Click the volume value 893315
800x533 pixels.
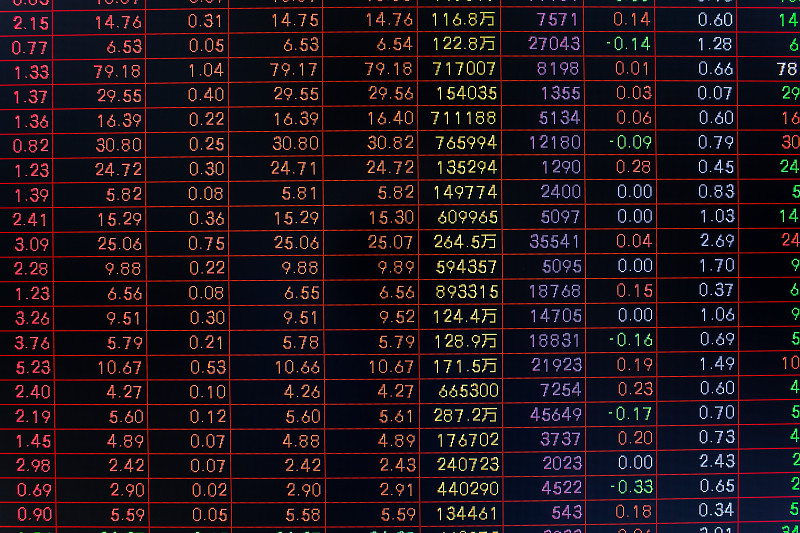(466, 292)
